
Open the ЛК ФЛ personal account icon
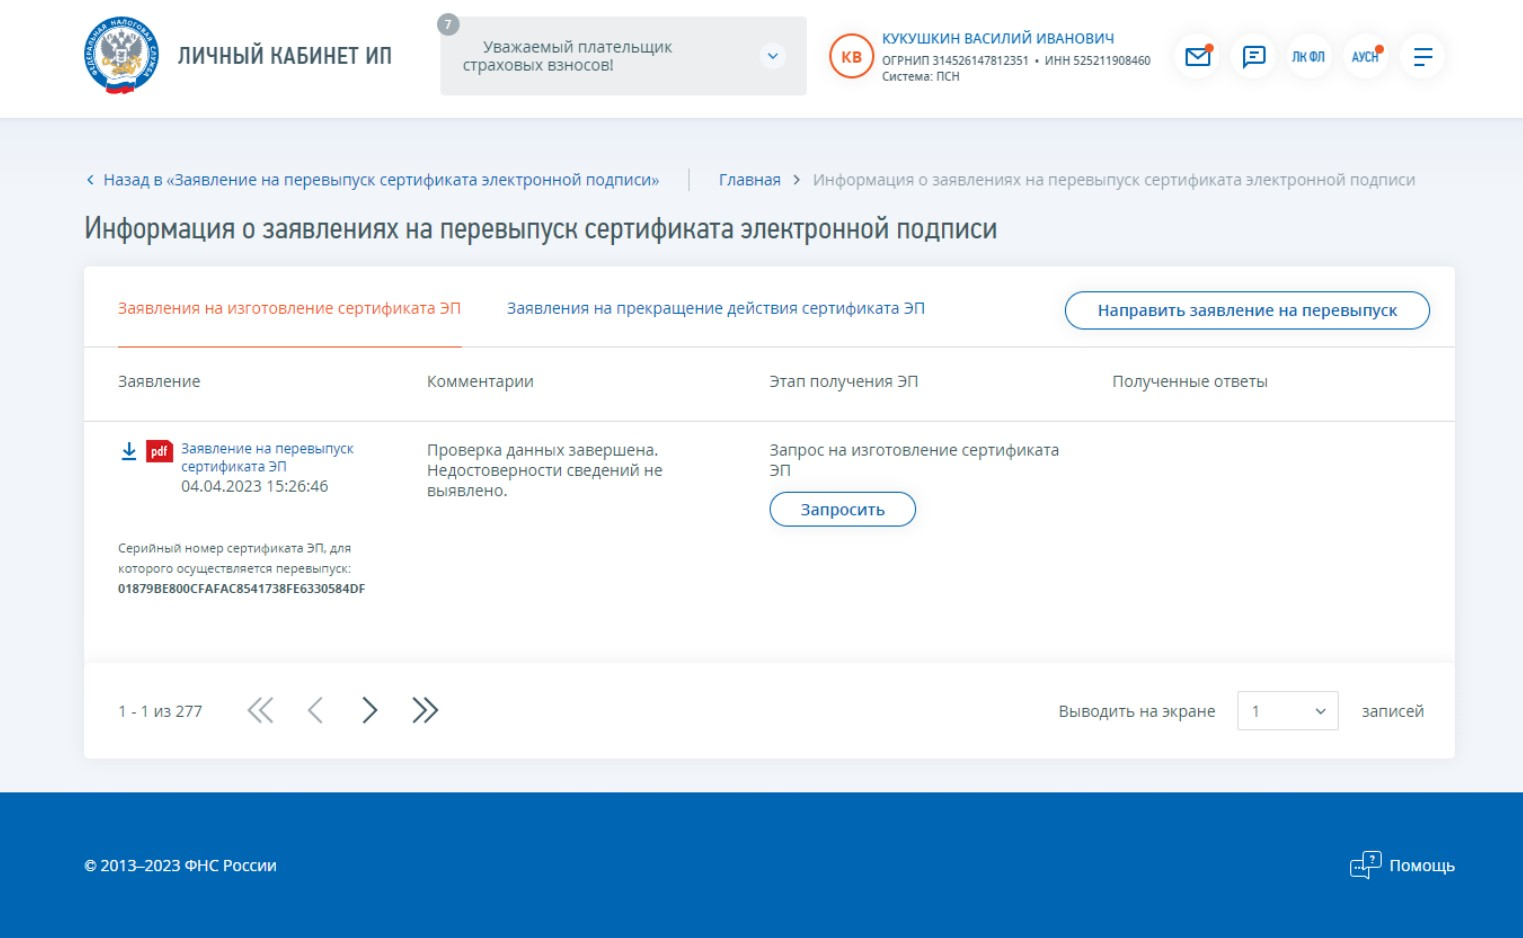tap(1308, 57)
